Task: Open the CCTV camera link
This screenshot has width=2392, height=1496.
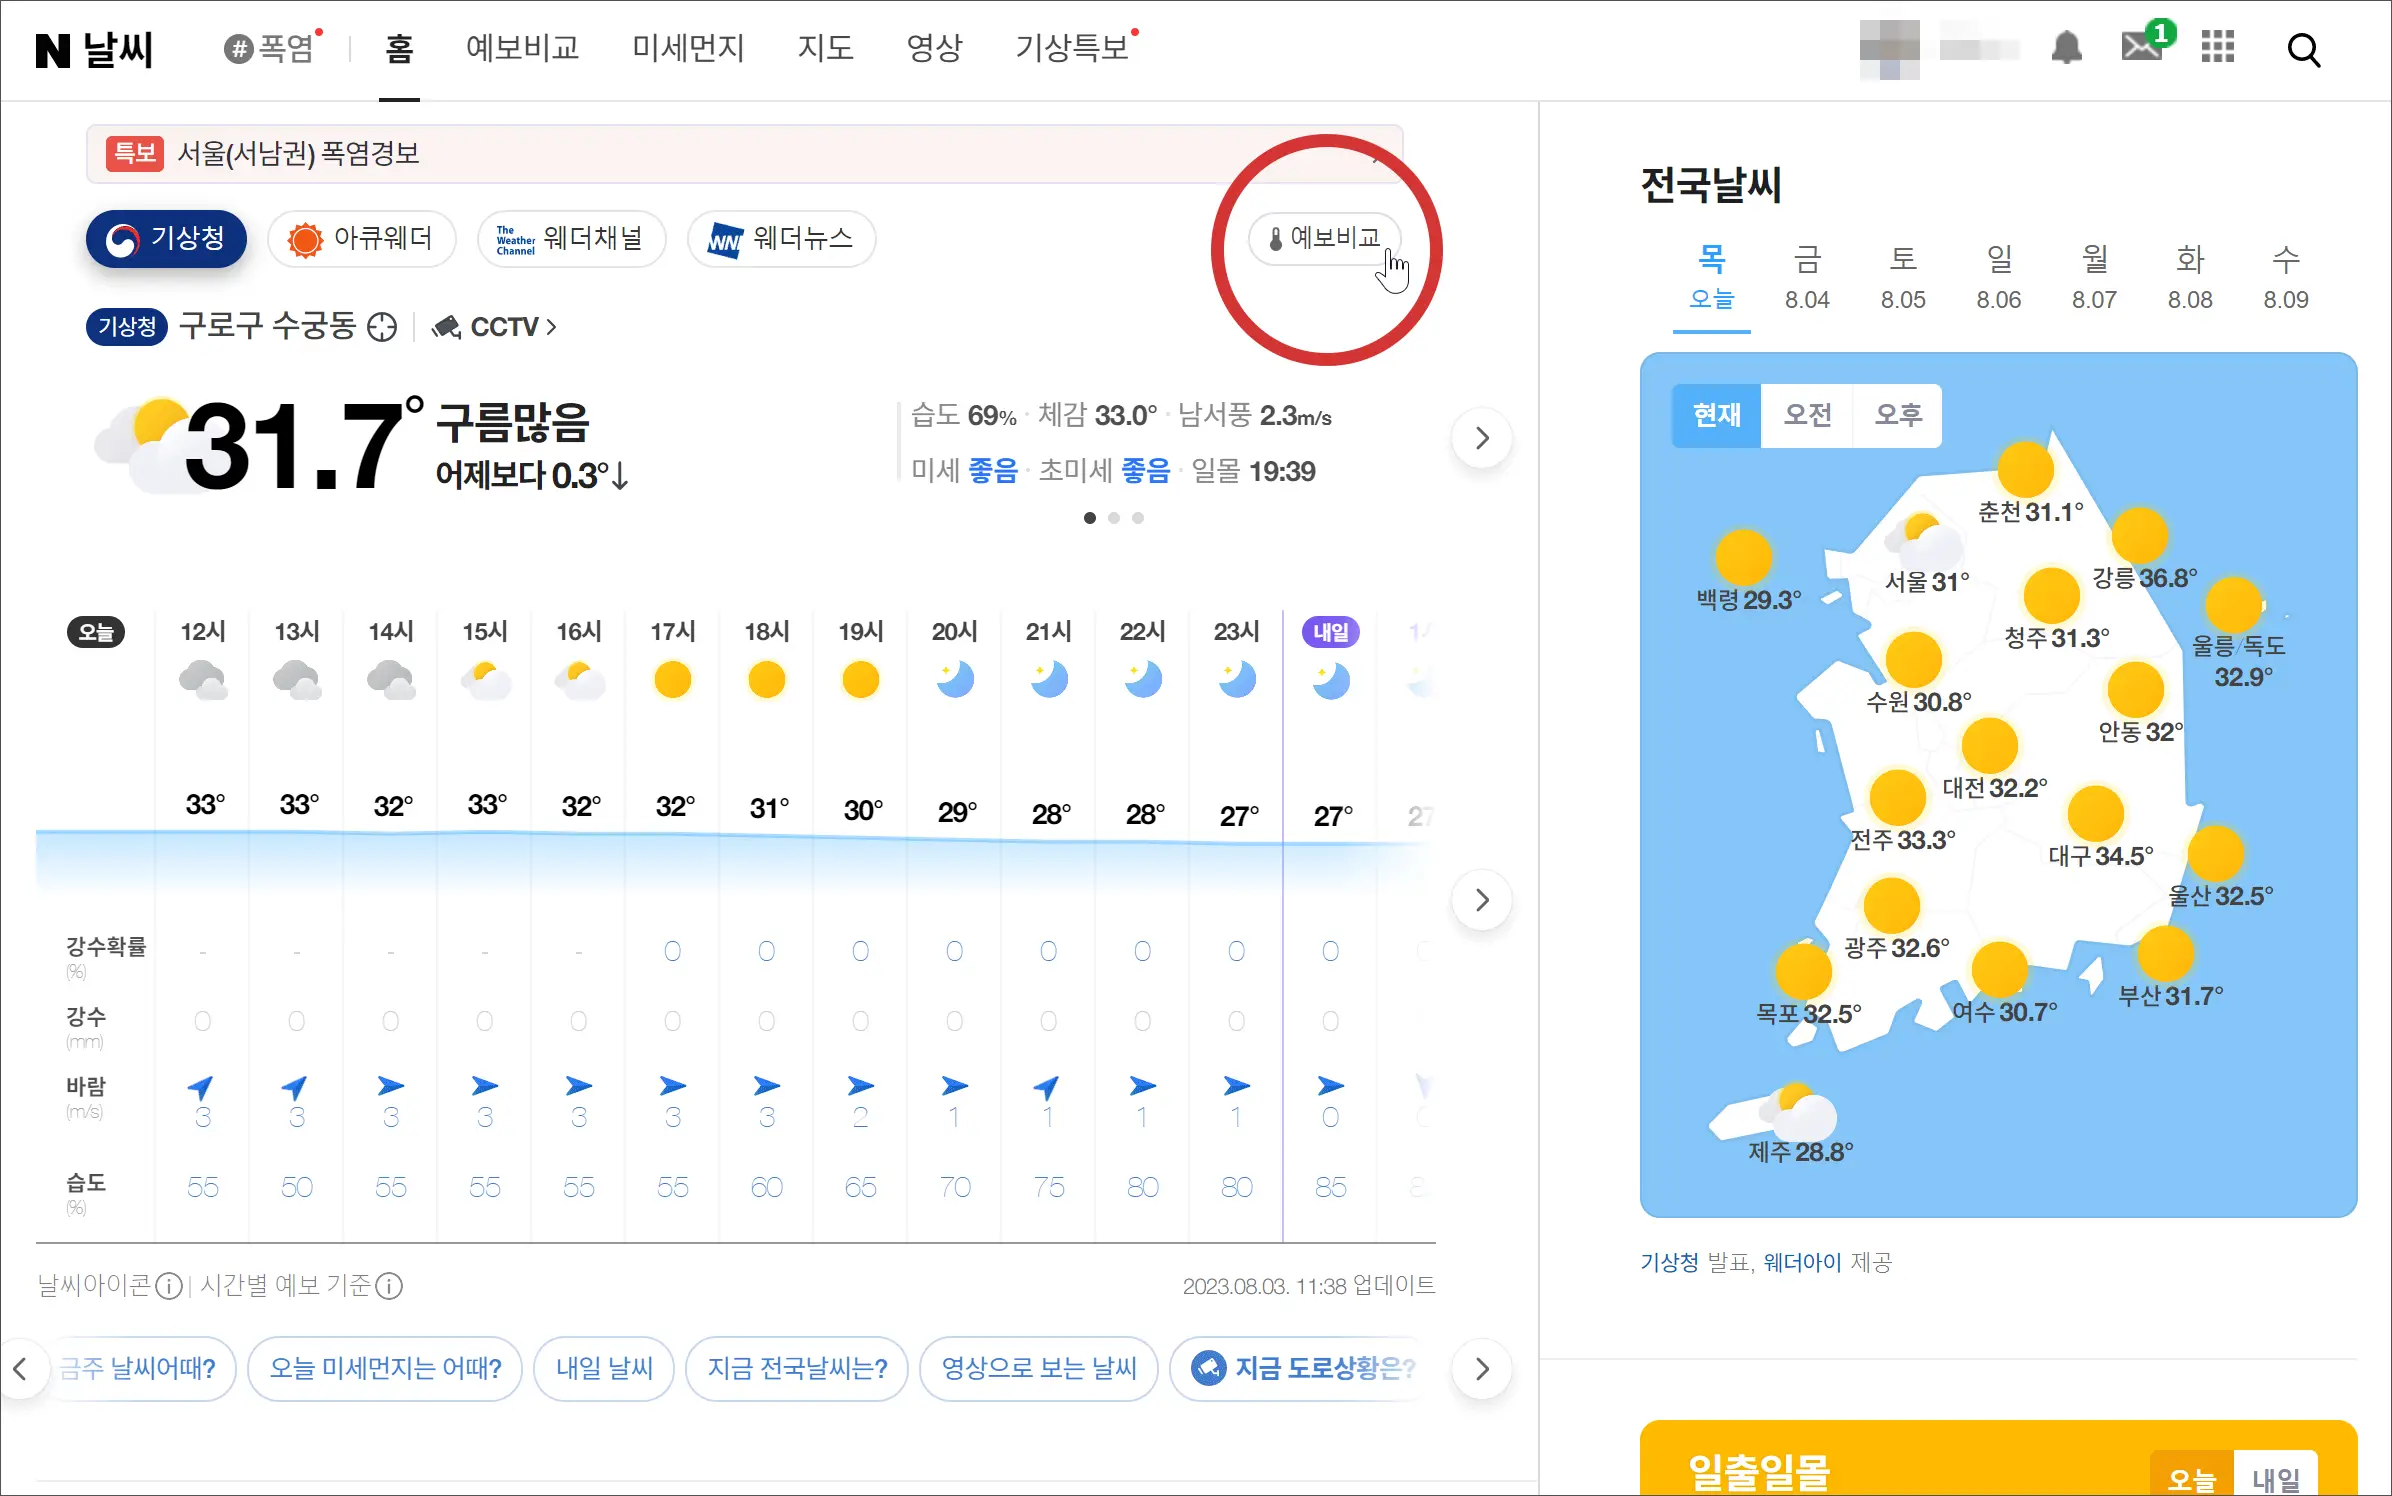Action: (495, 327)
